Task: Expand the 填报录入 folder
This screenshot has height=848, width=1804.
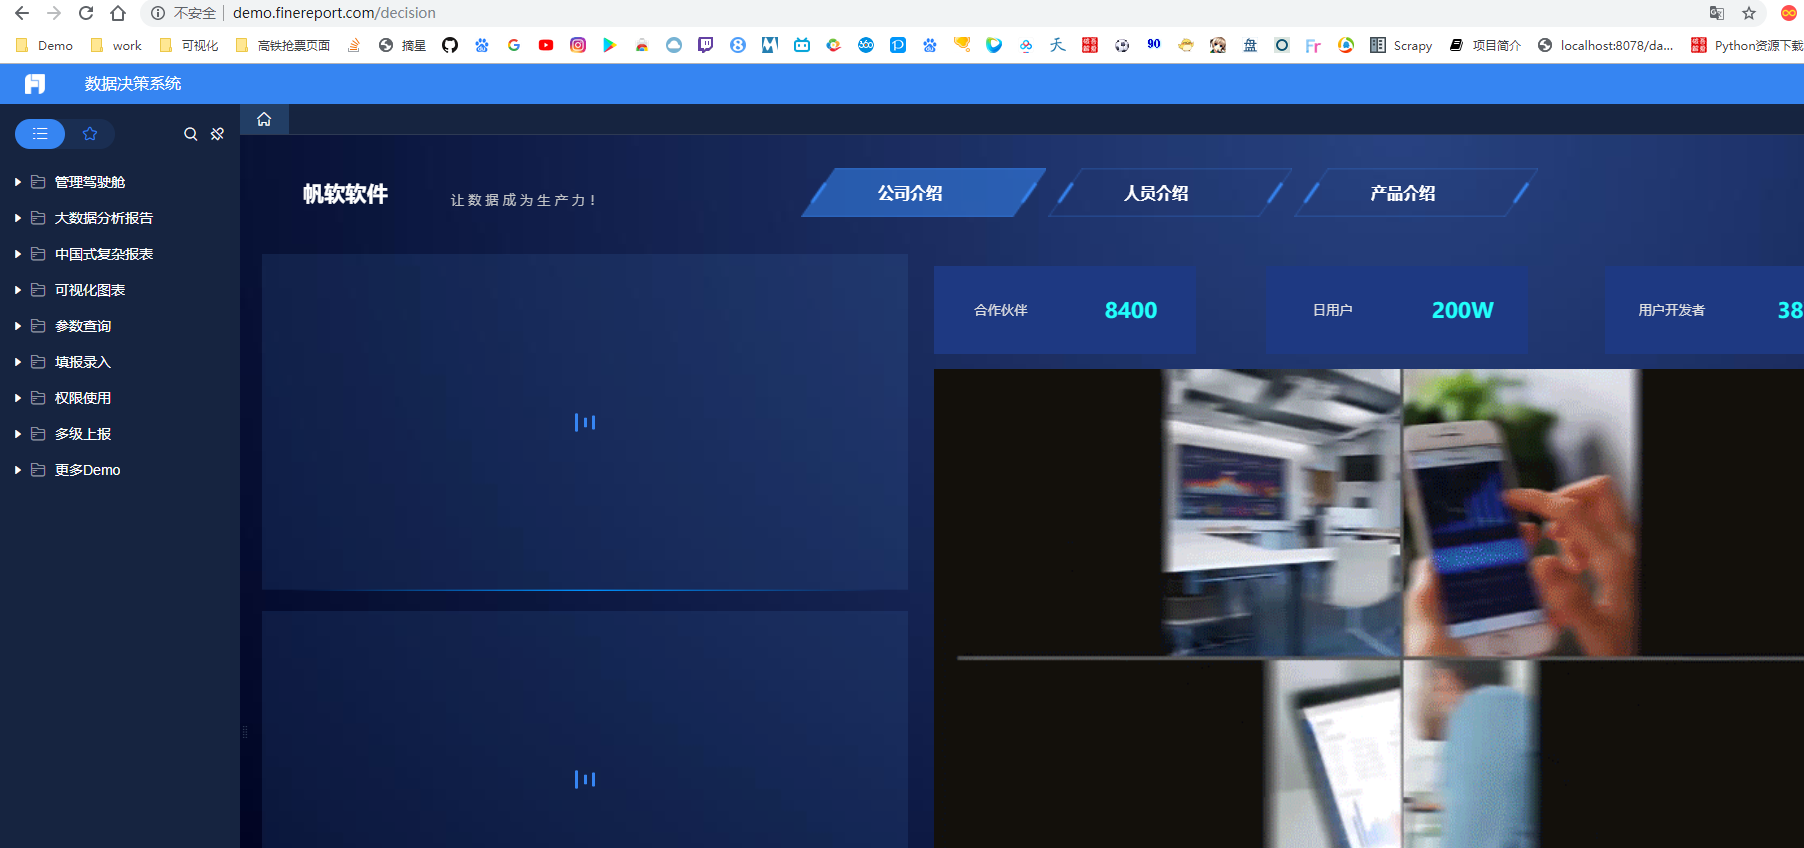Action: tap(18, 362)
